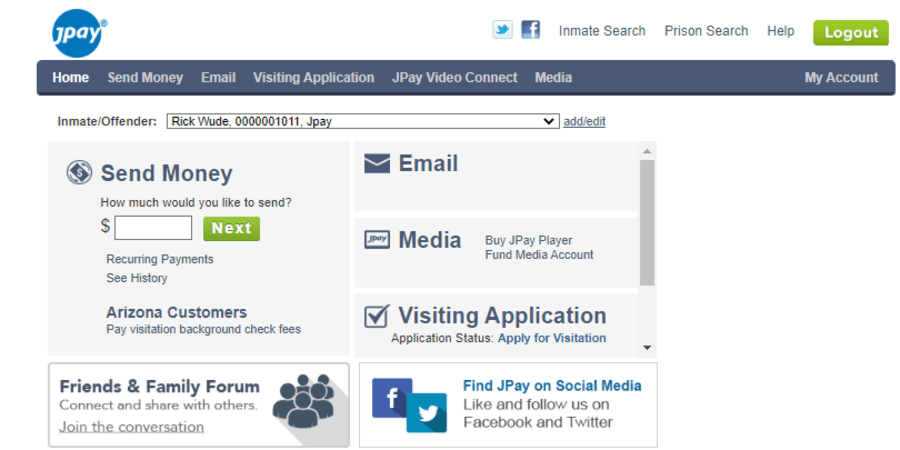Screen dimensions: 900x450
Task: Click the add/edit inmate link
Action: point(584,122)
